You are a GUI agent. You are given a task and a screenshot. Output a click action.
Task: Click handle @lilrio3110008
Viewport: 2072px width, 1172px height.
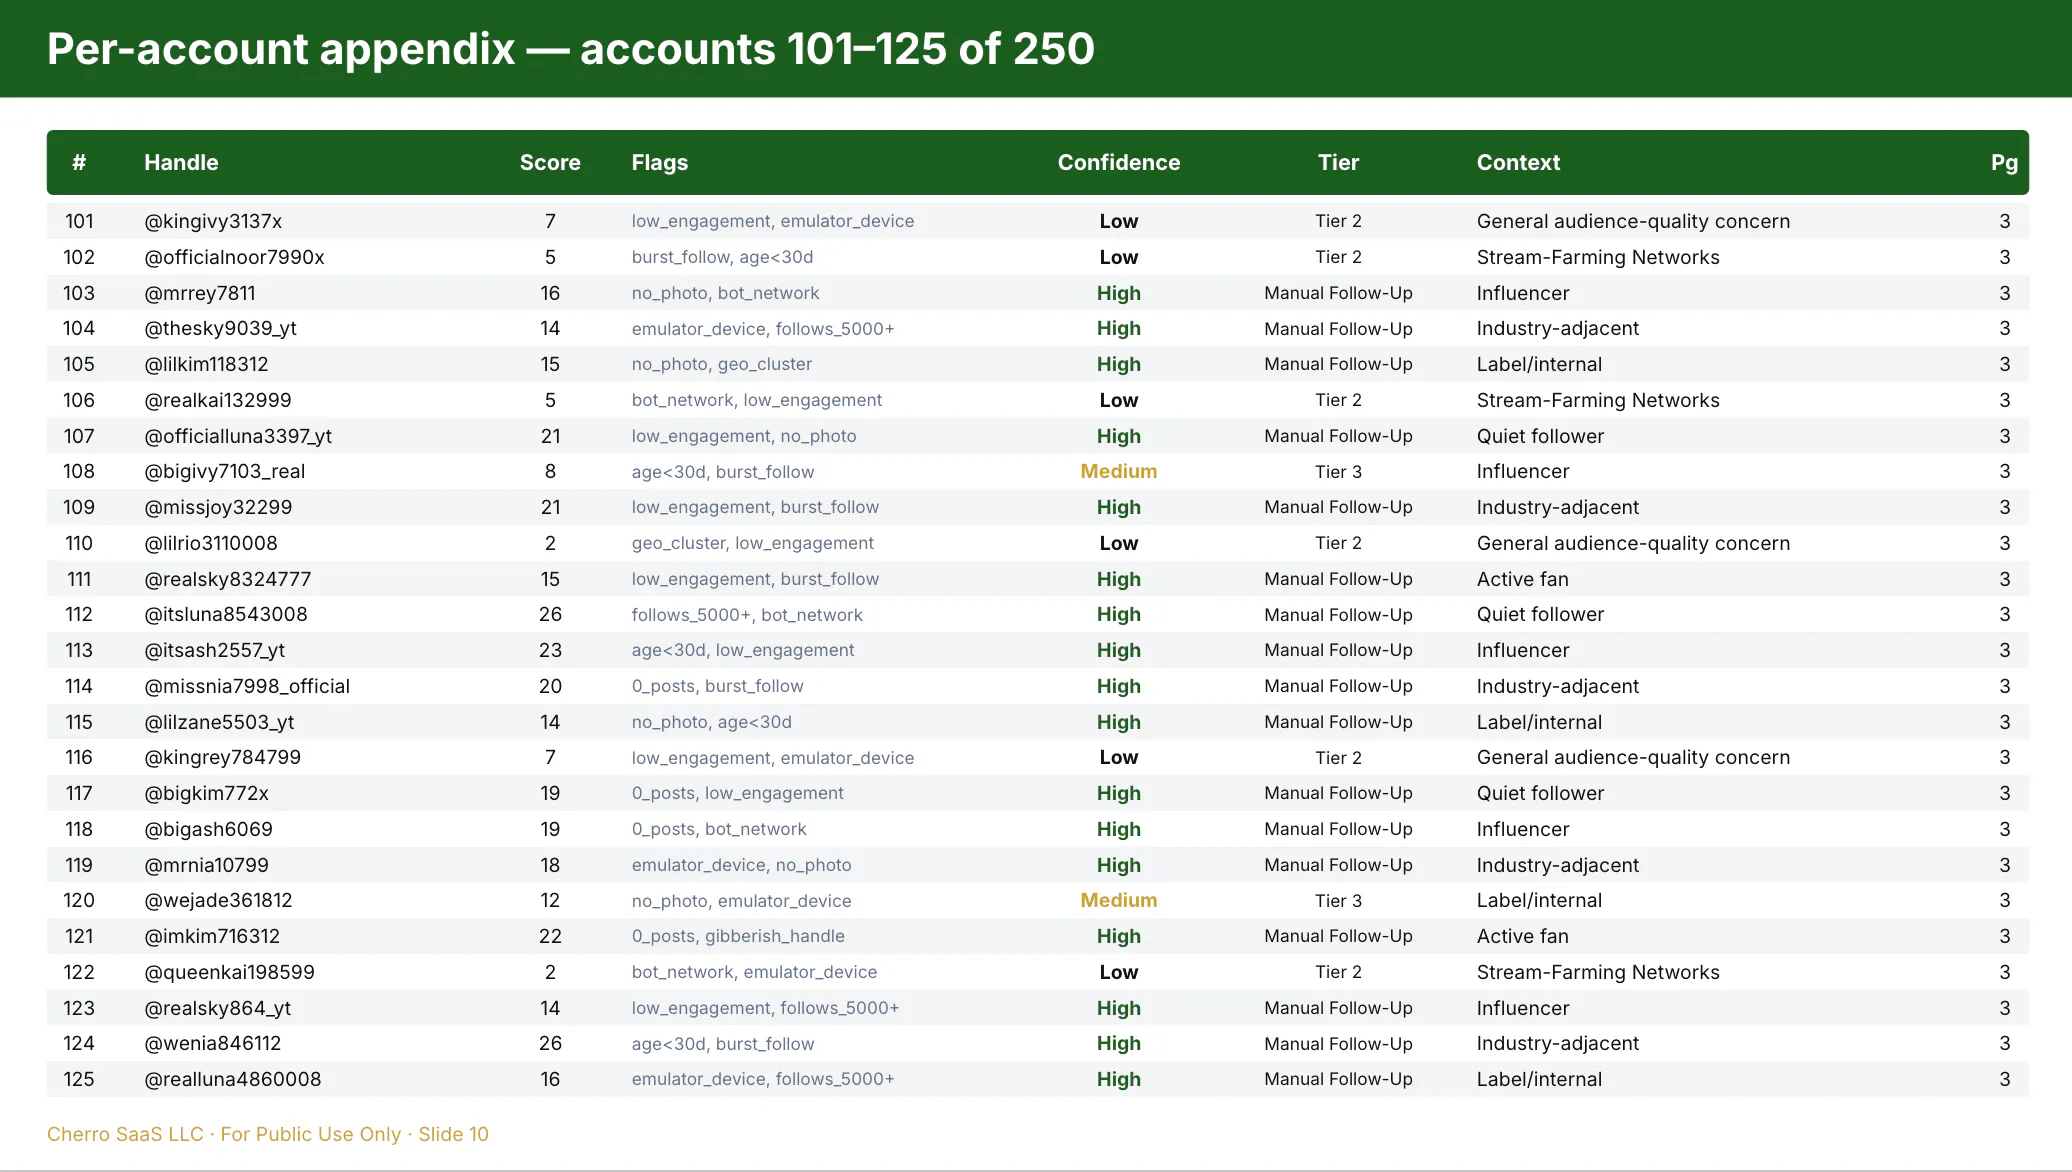pos(211,543)
